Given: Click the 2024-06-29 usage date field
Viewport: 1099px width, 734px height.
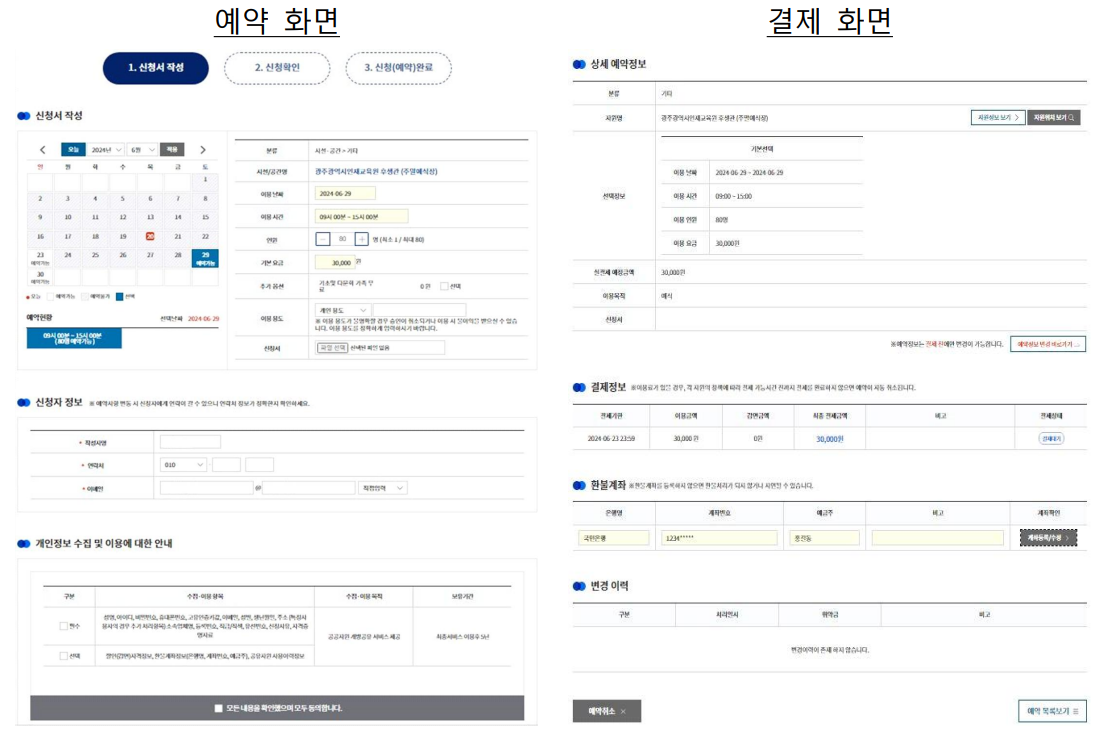Looking at the screenshot, I should pos(345,193).
